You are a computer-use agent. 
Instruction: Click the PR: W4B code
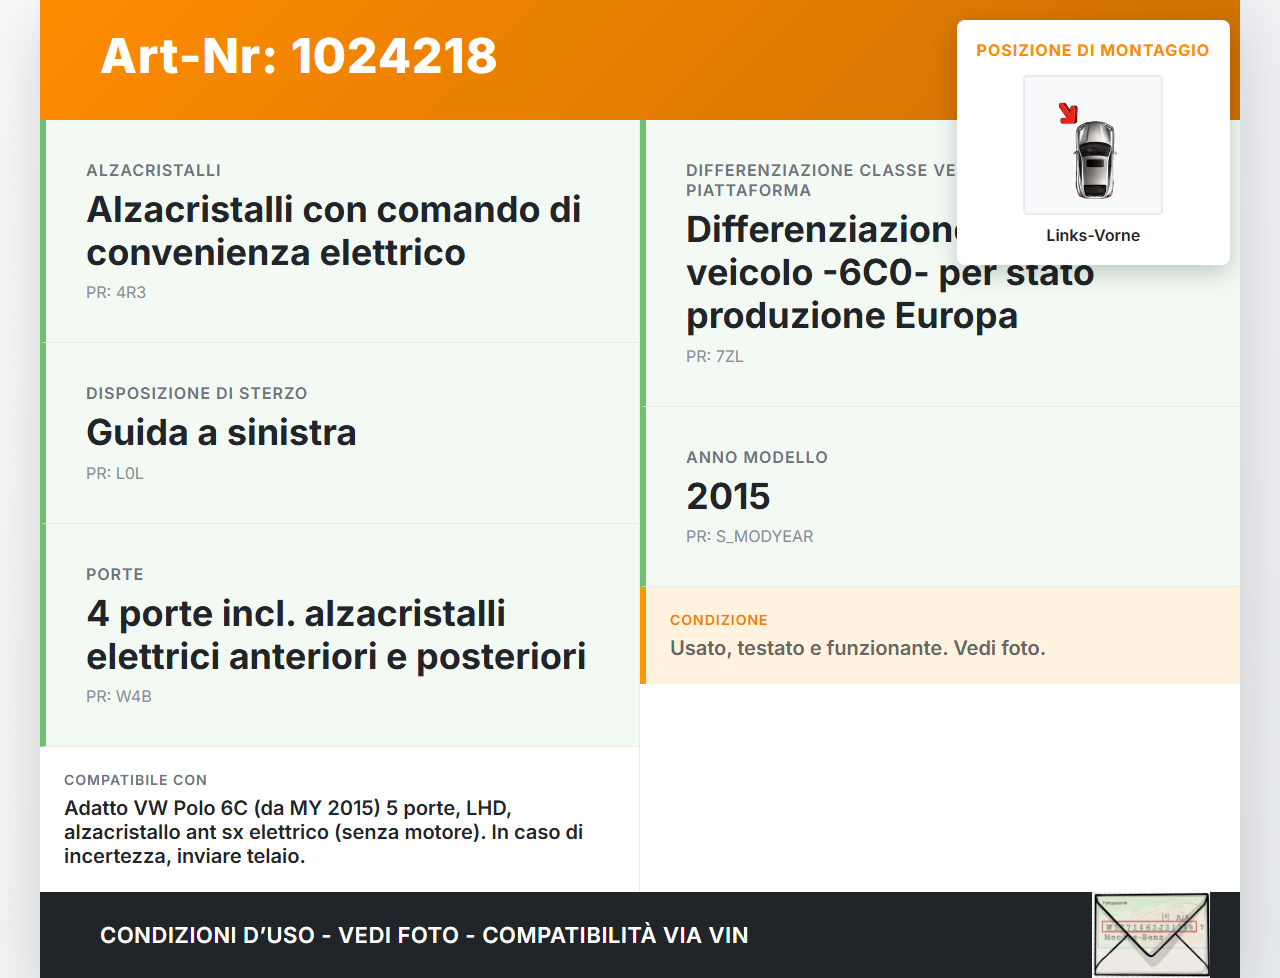119,696
